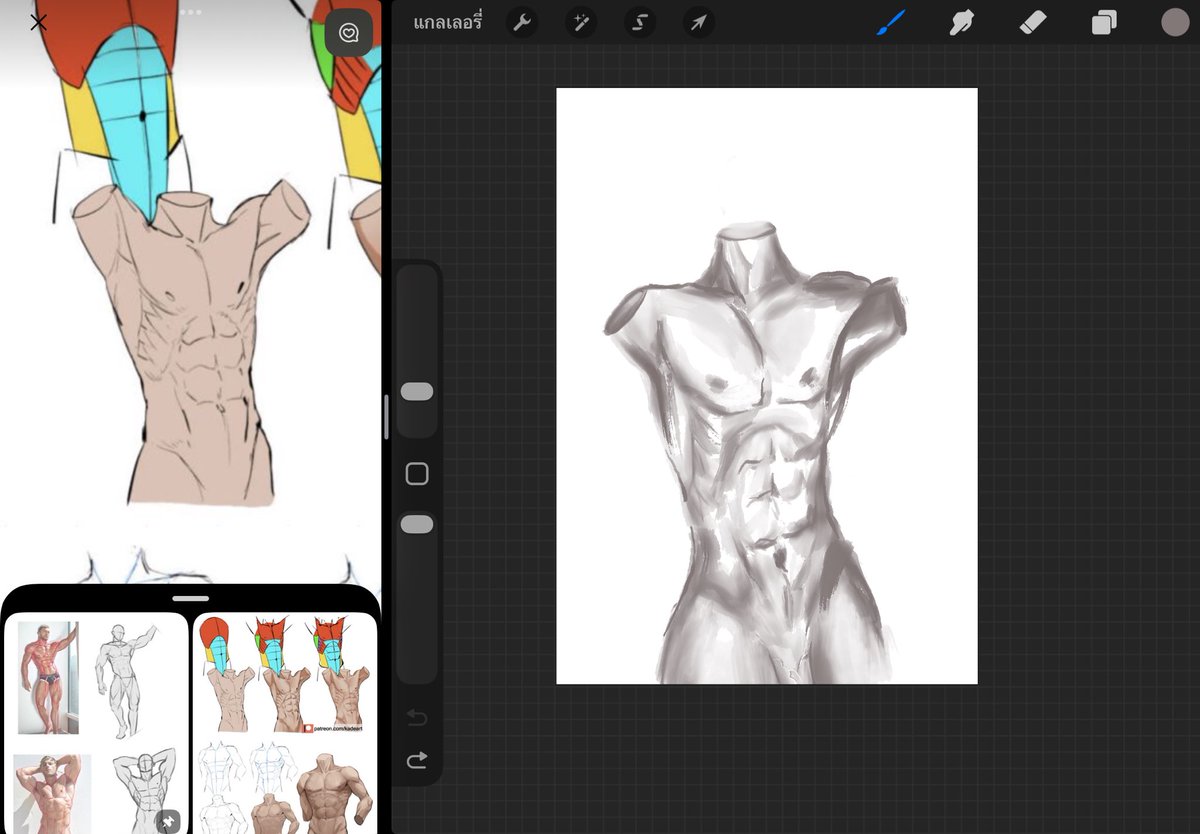
Task: Tap the Procreate drawing canvas
Action: point(766,386)
